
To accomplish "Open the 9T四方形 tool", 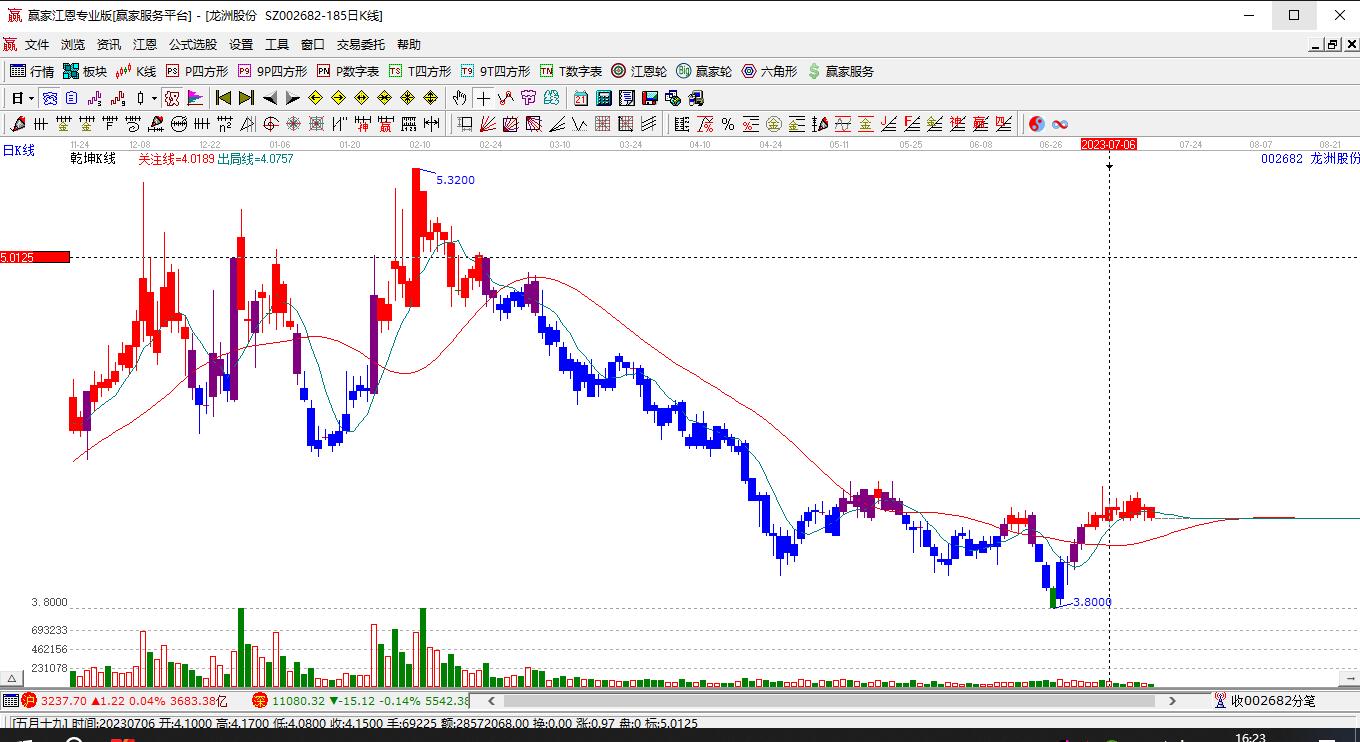I will 495,71.
